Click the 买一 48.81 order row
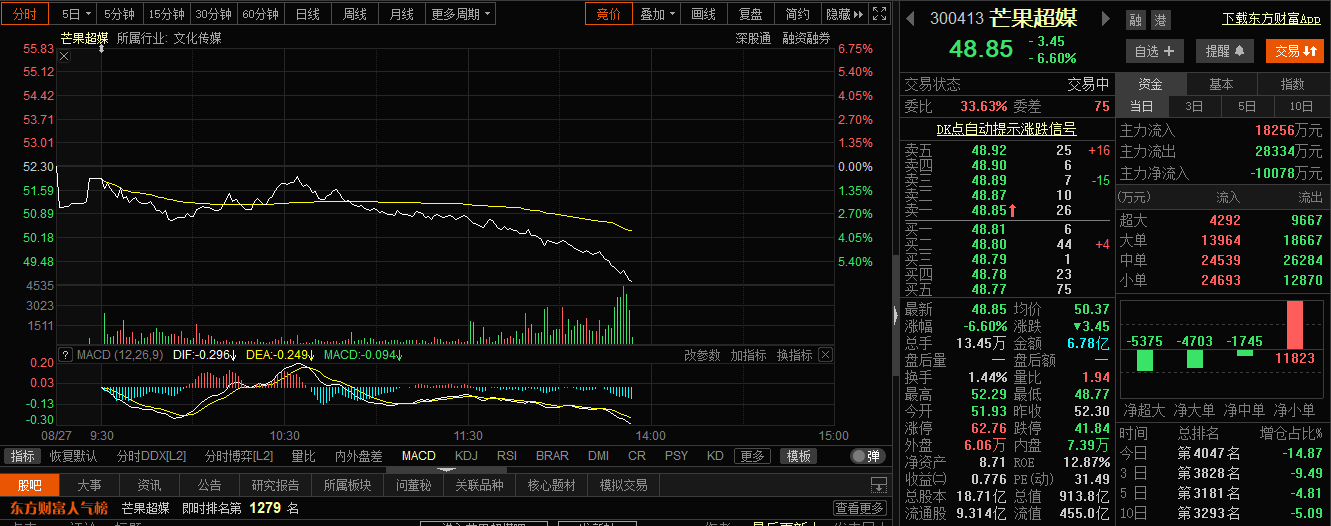1331x526 pixels. (x=1007, y=229)
